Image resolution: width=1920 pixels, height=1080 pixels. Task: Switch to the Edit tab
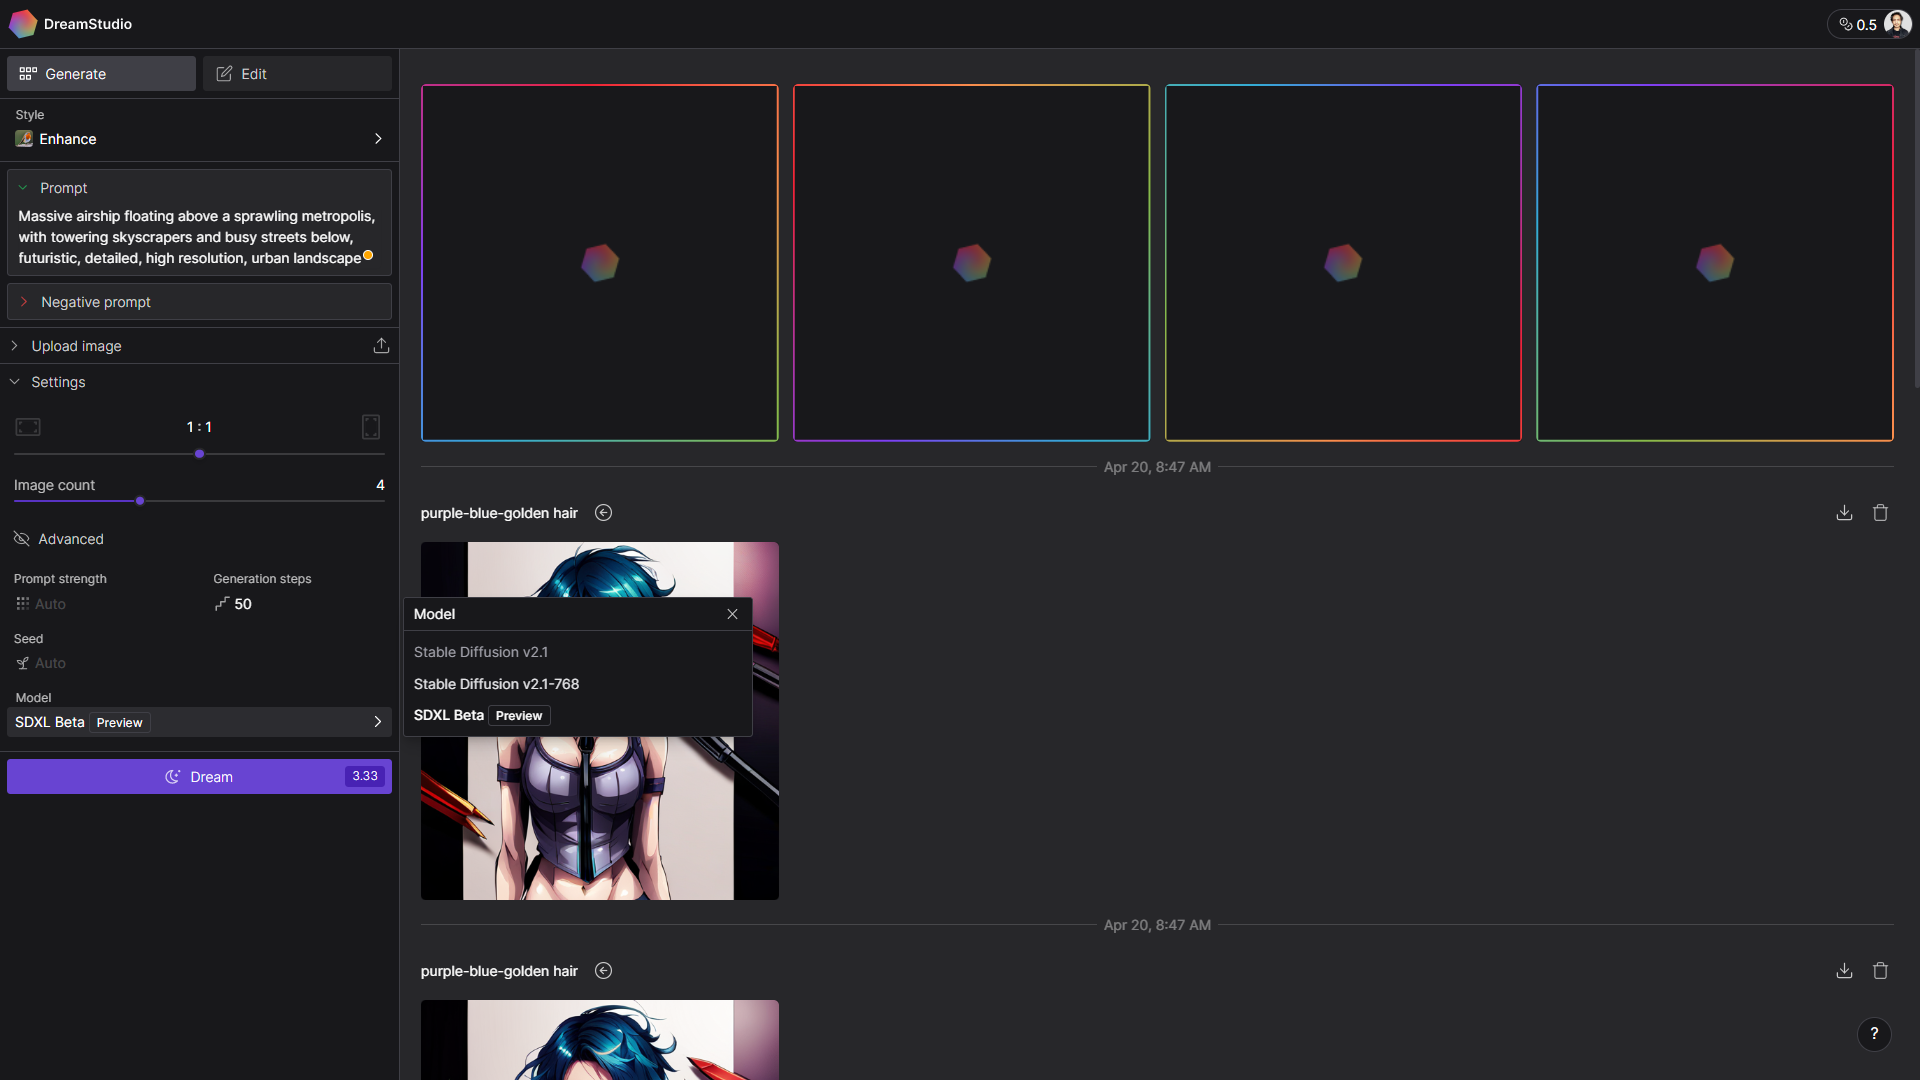297,74
